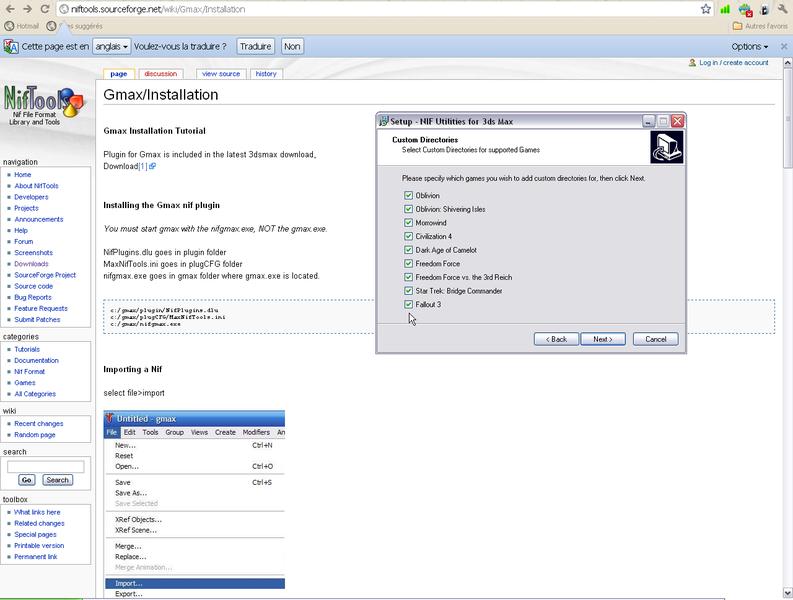This screenshot has width=793, height=600.
Task: Open the Source code link
Action: point(33,286)
